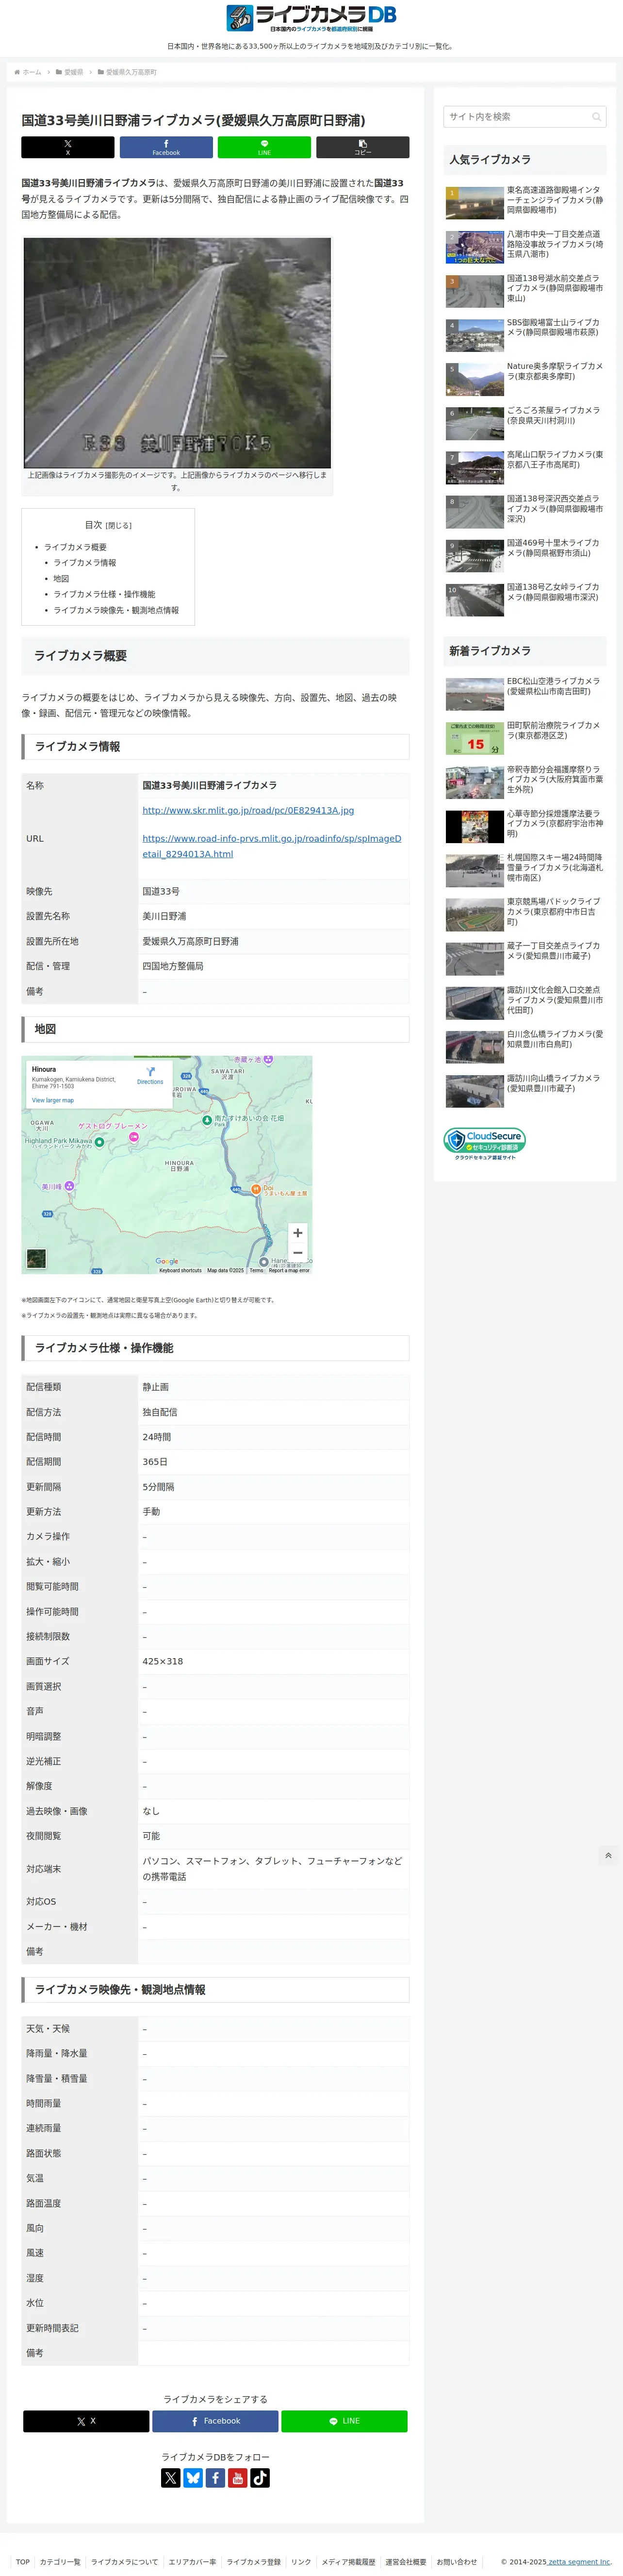Viewport: 623px width, 2576px height.
Task: Share on X using top black button
Action: point(68,147)
